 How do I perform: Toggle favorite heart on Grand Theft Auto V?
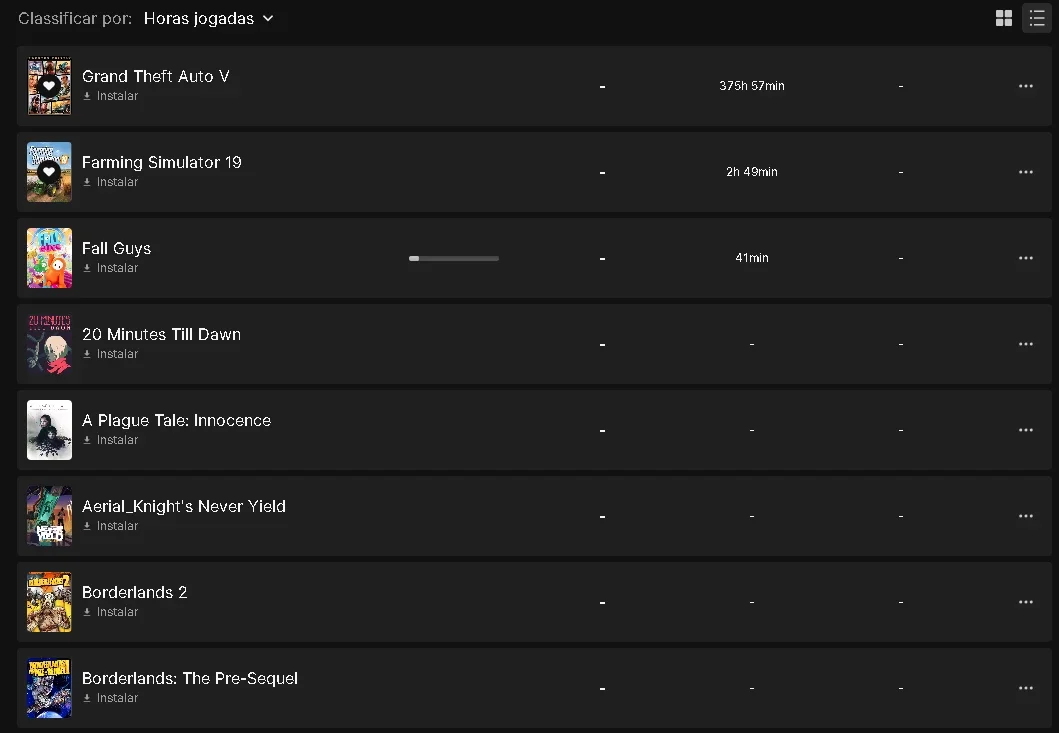pos(49,86)
